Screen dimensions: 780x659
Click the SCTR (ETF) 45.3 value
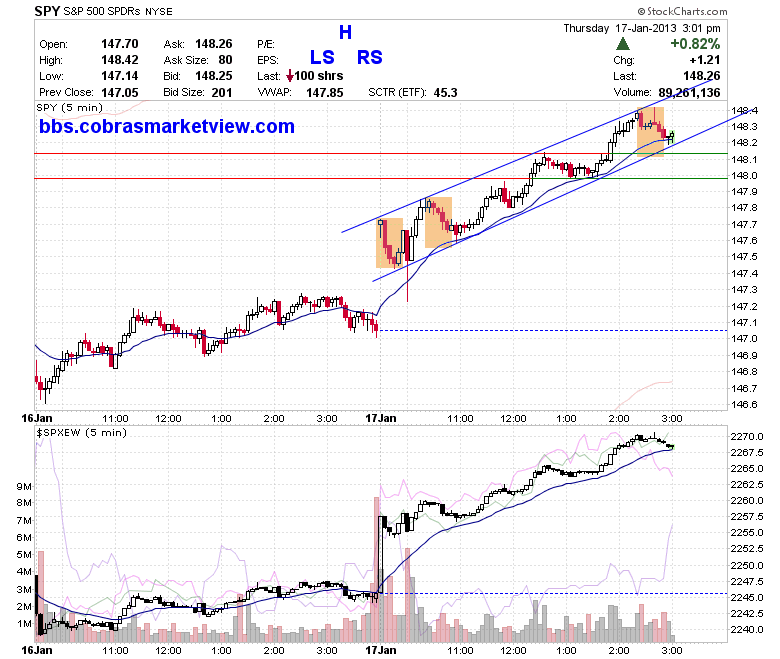(445, 93)
